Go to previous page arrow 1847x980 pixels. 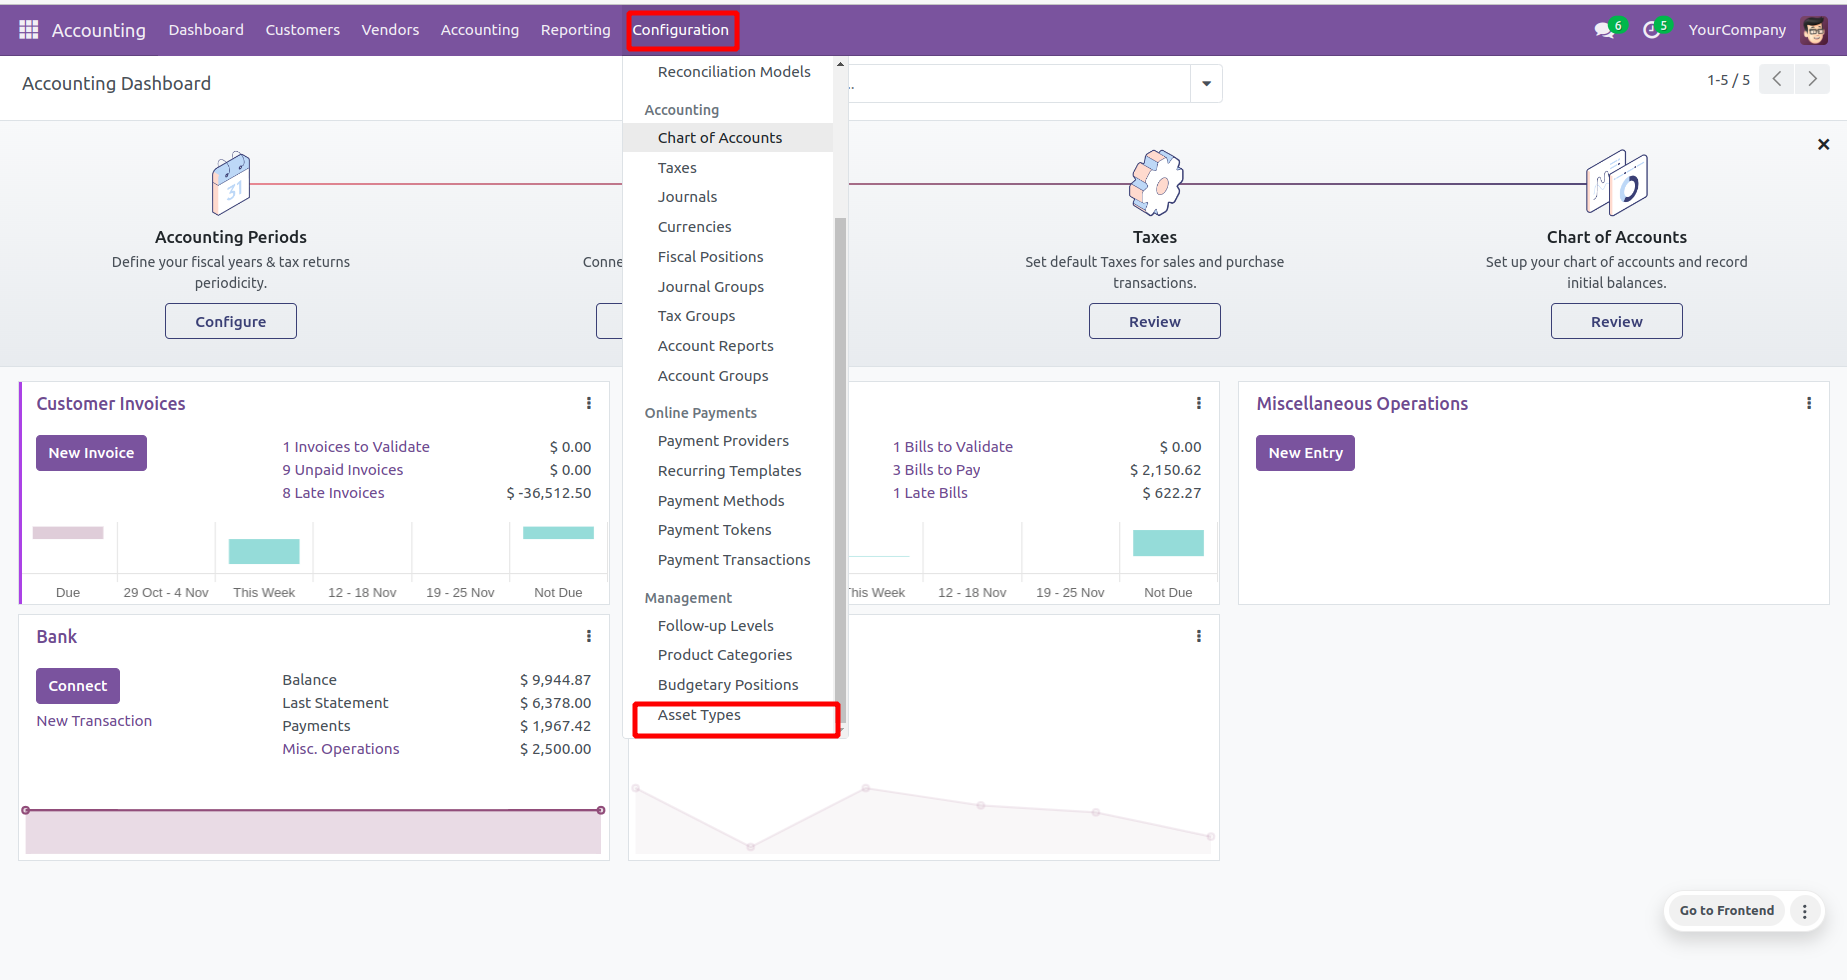point(1777,79)
